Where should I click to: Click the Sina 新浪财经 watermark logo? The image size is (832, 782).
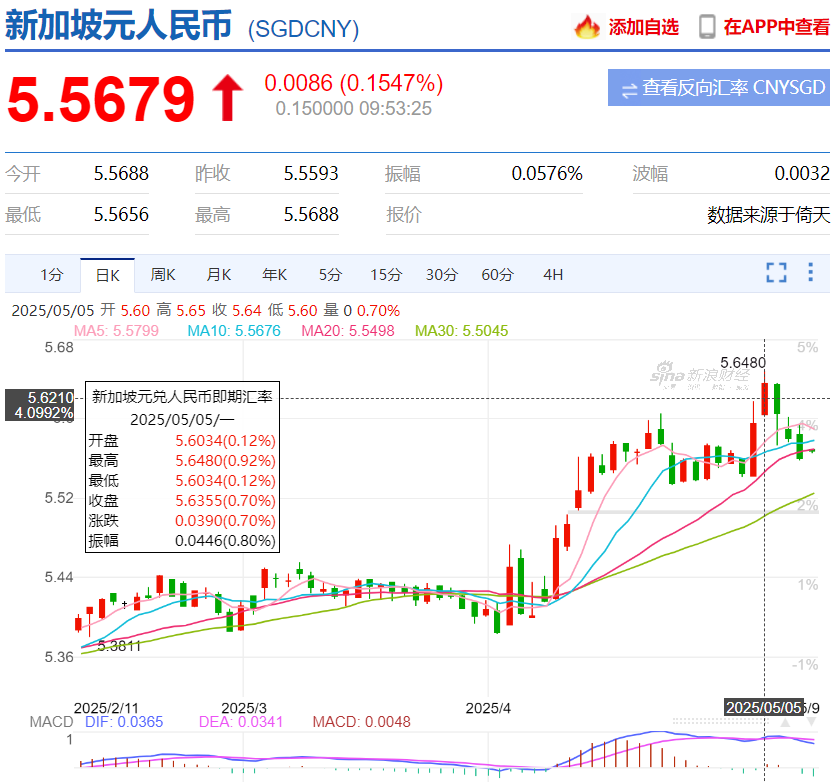click(690, 374)
